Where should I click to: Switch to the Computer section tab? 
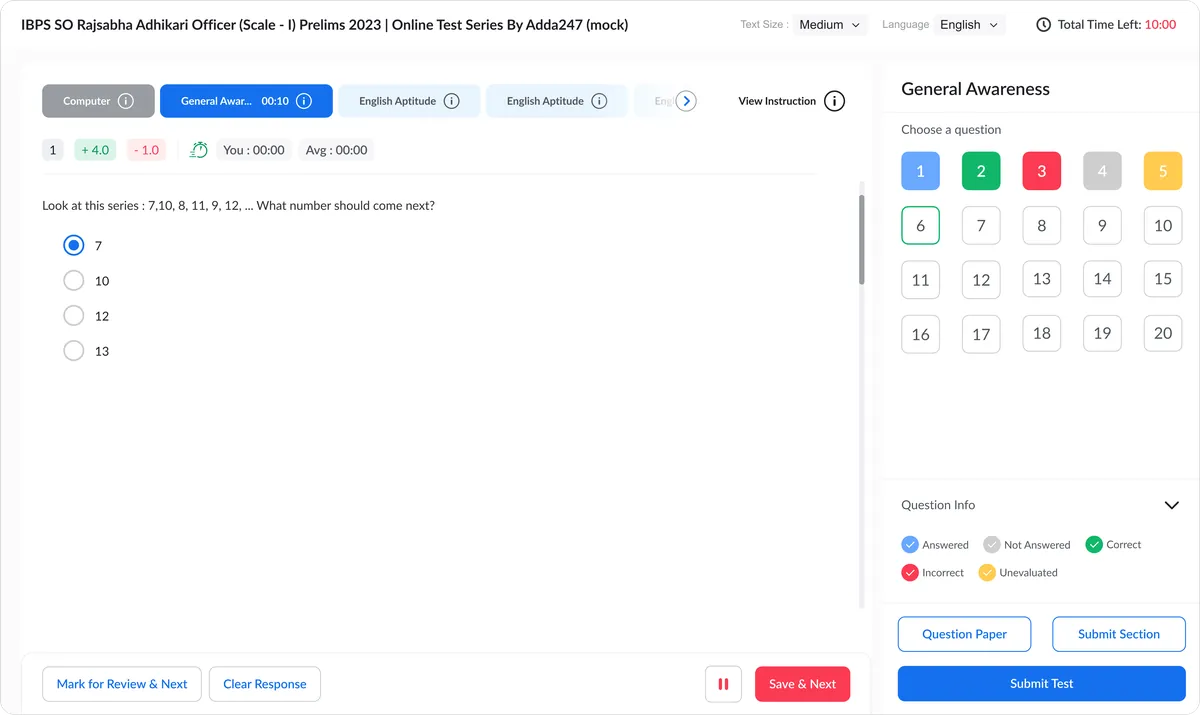coord(98,101)
